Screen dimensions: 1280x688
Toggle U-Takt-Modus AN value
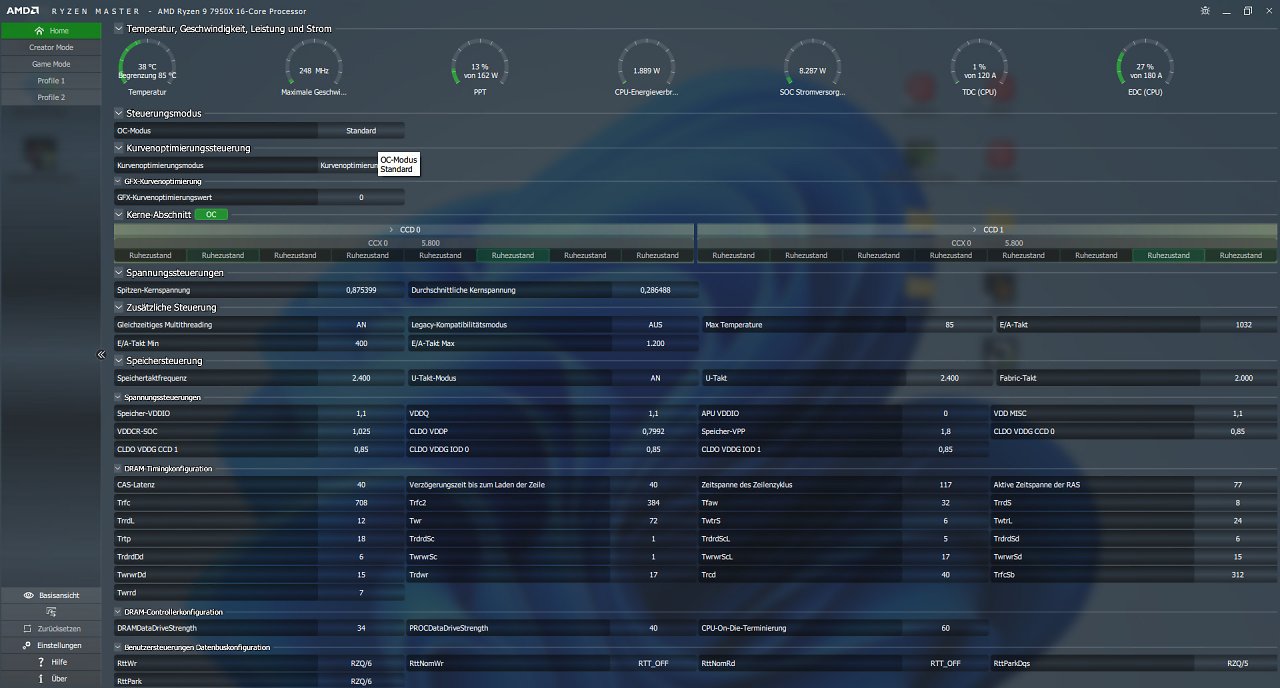[655, 379]
